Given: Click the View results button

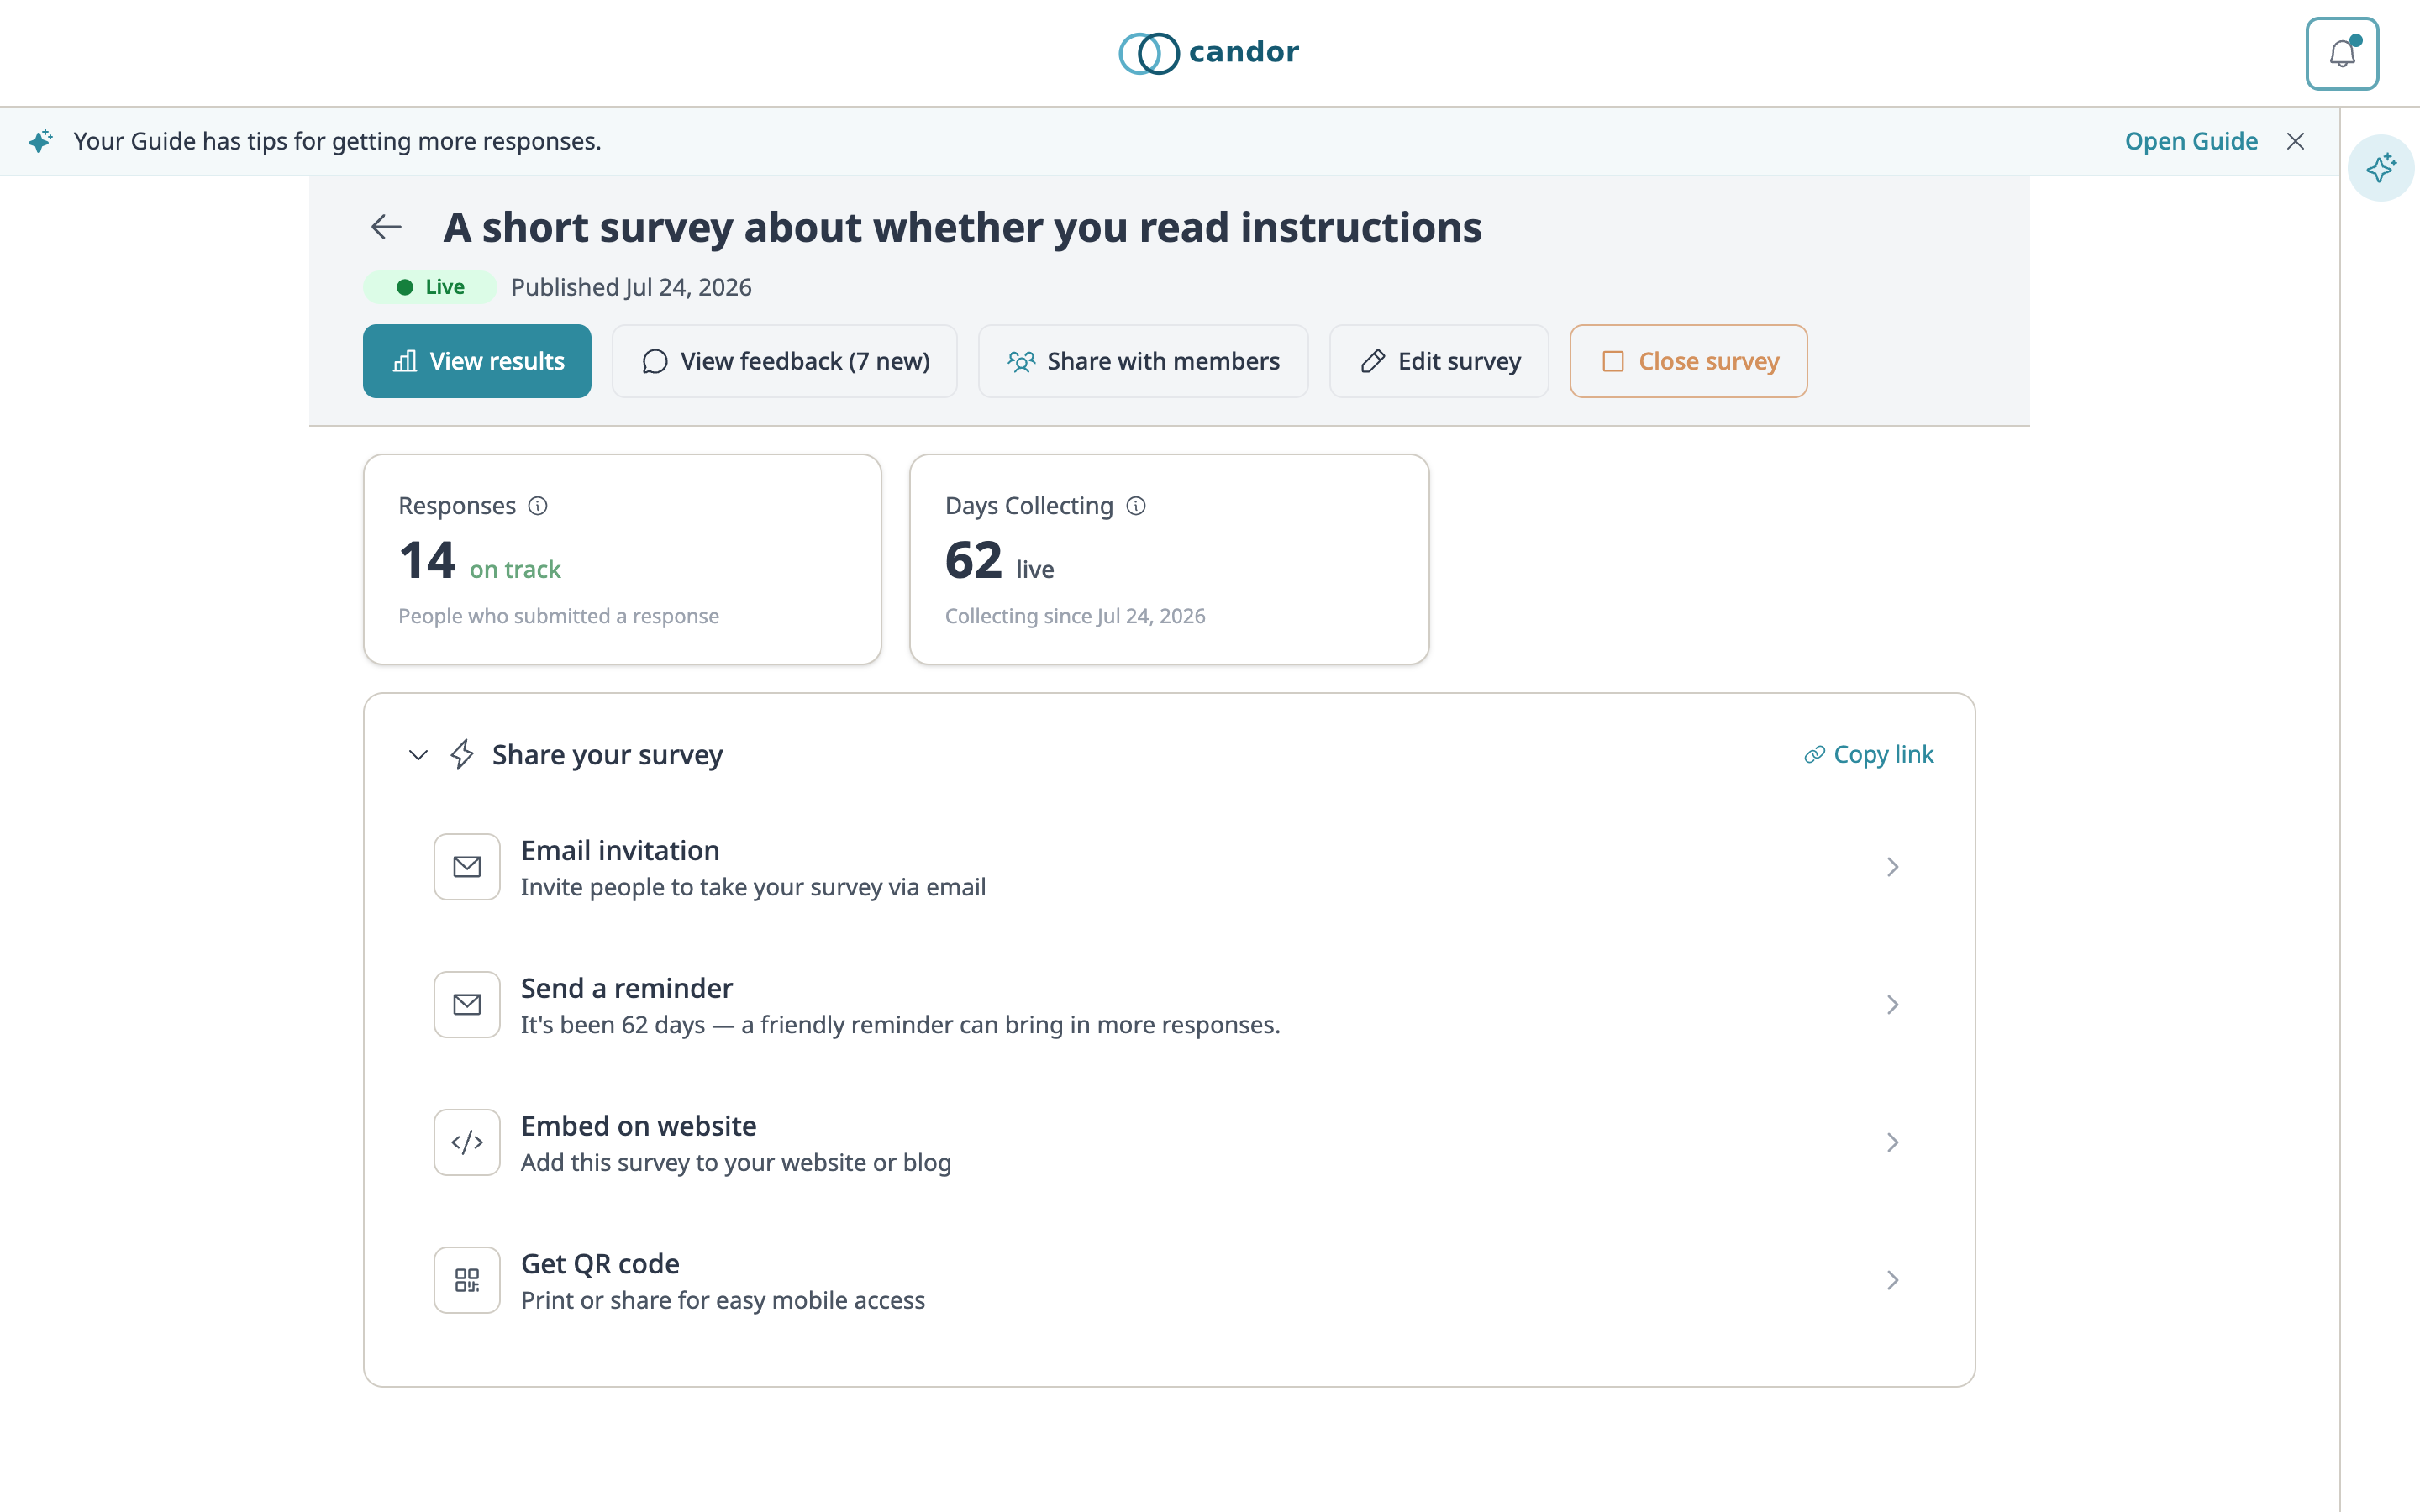Looking at the screenshot, I should (x=477, y=361).
